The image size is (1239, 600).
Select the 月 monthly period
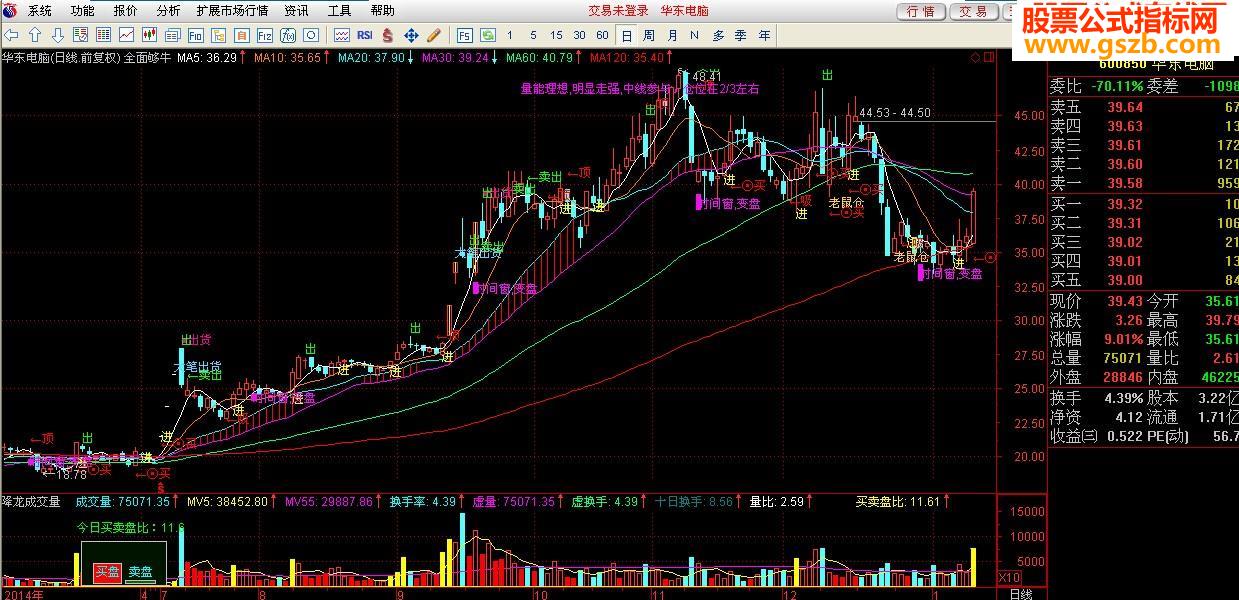[x=672, y=35]
